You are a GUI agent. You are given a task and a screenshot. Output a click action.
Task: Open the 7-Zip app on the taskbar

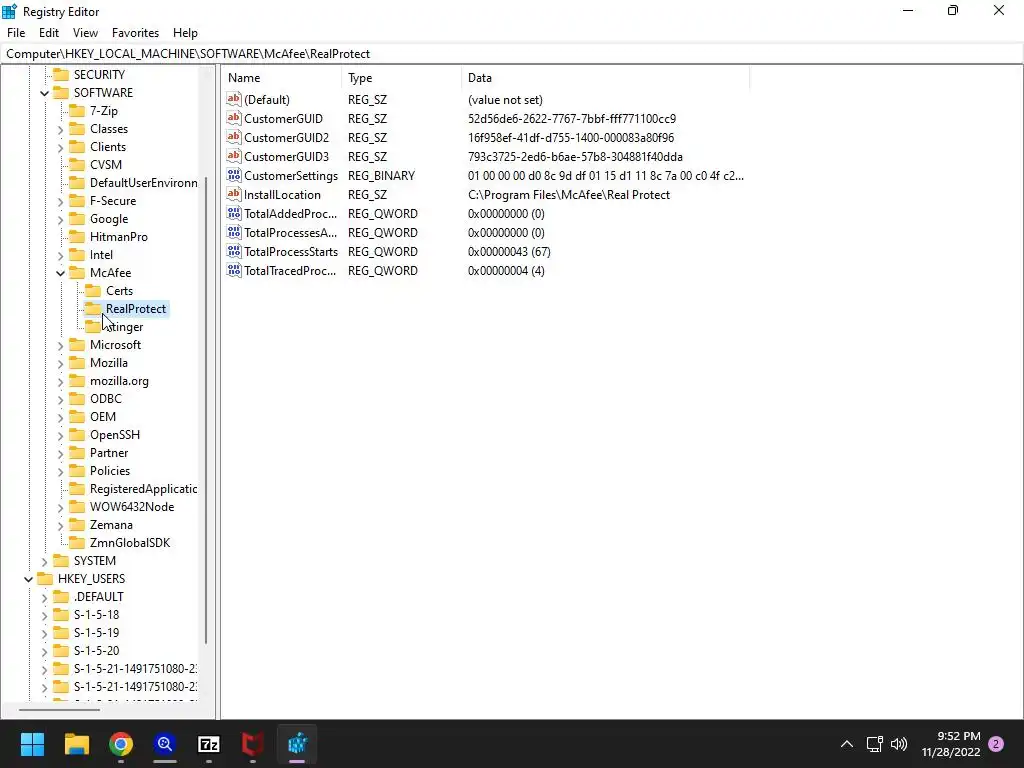click(x=208, y=744)
